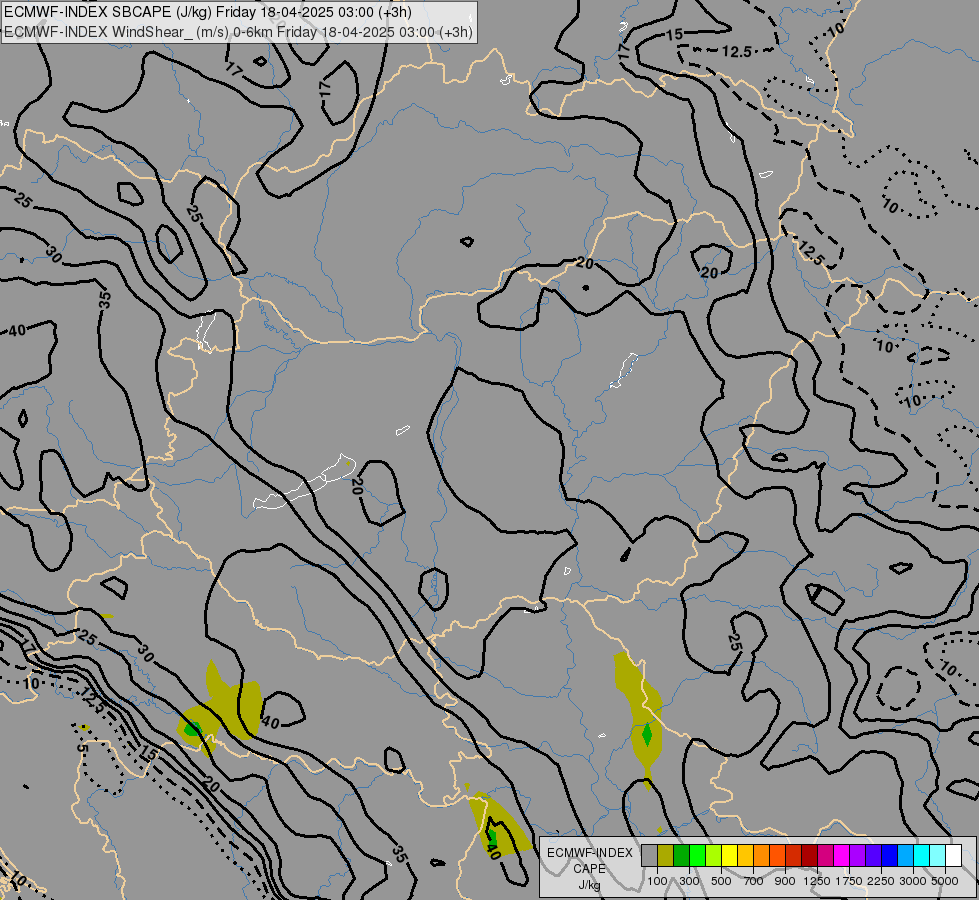
Task: Pick the indigo legend swatch
Action: tap(873, 856)
